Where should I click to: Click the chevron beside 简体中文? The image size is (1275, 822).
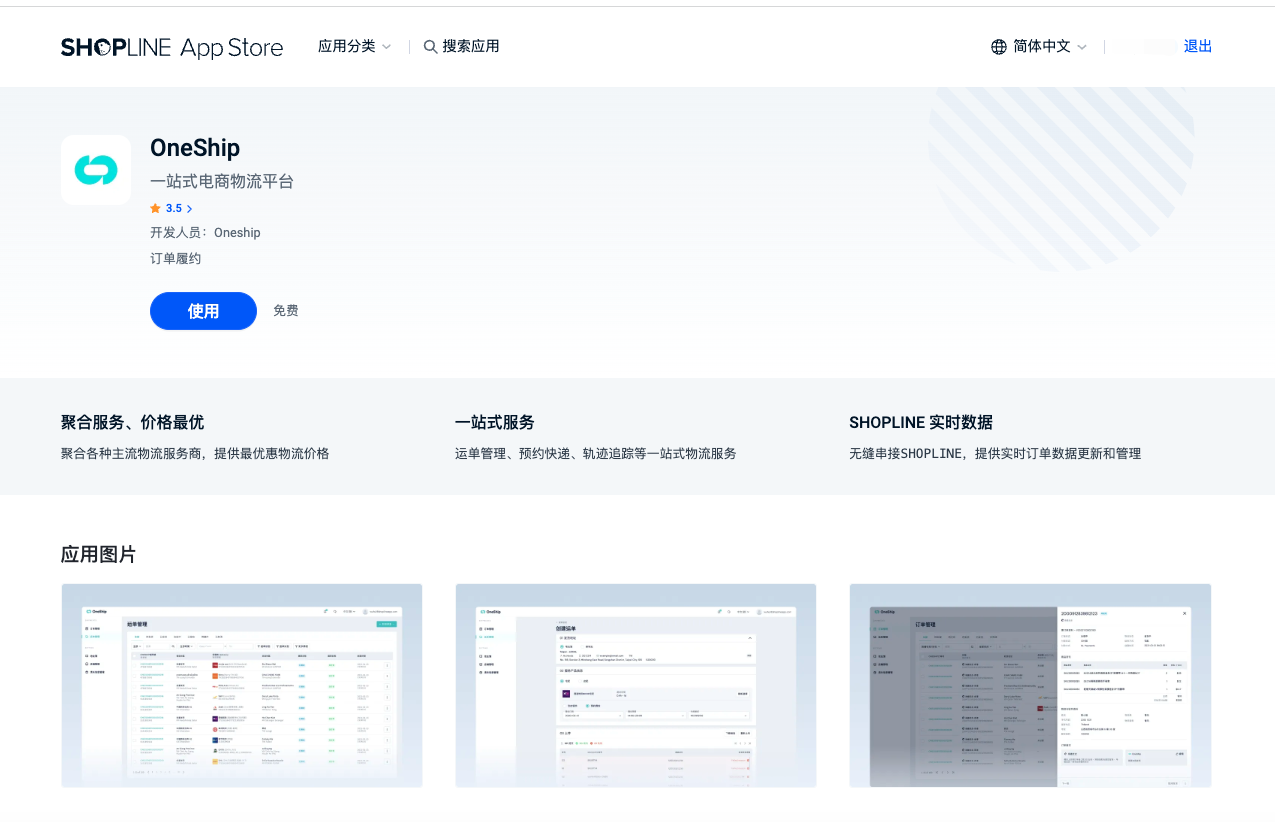pos(1081,47)
